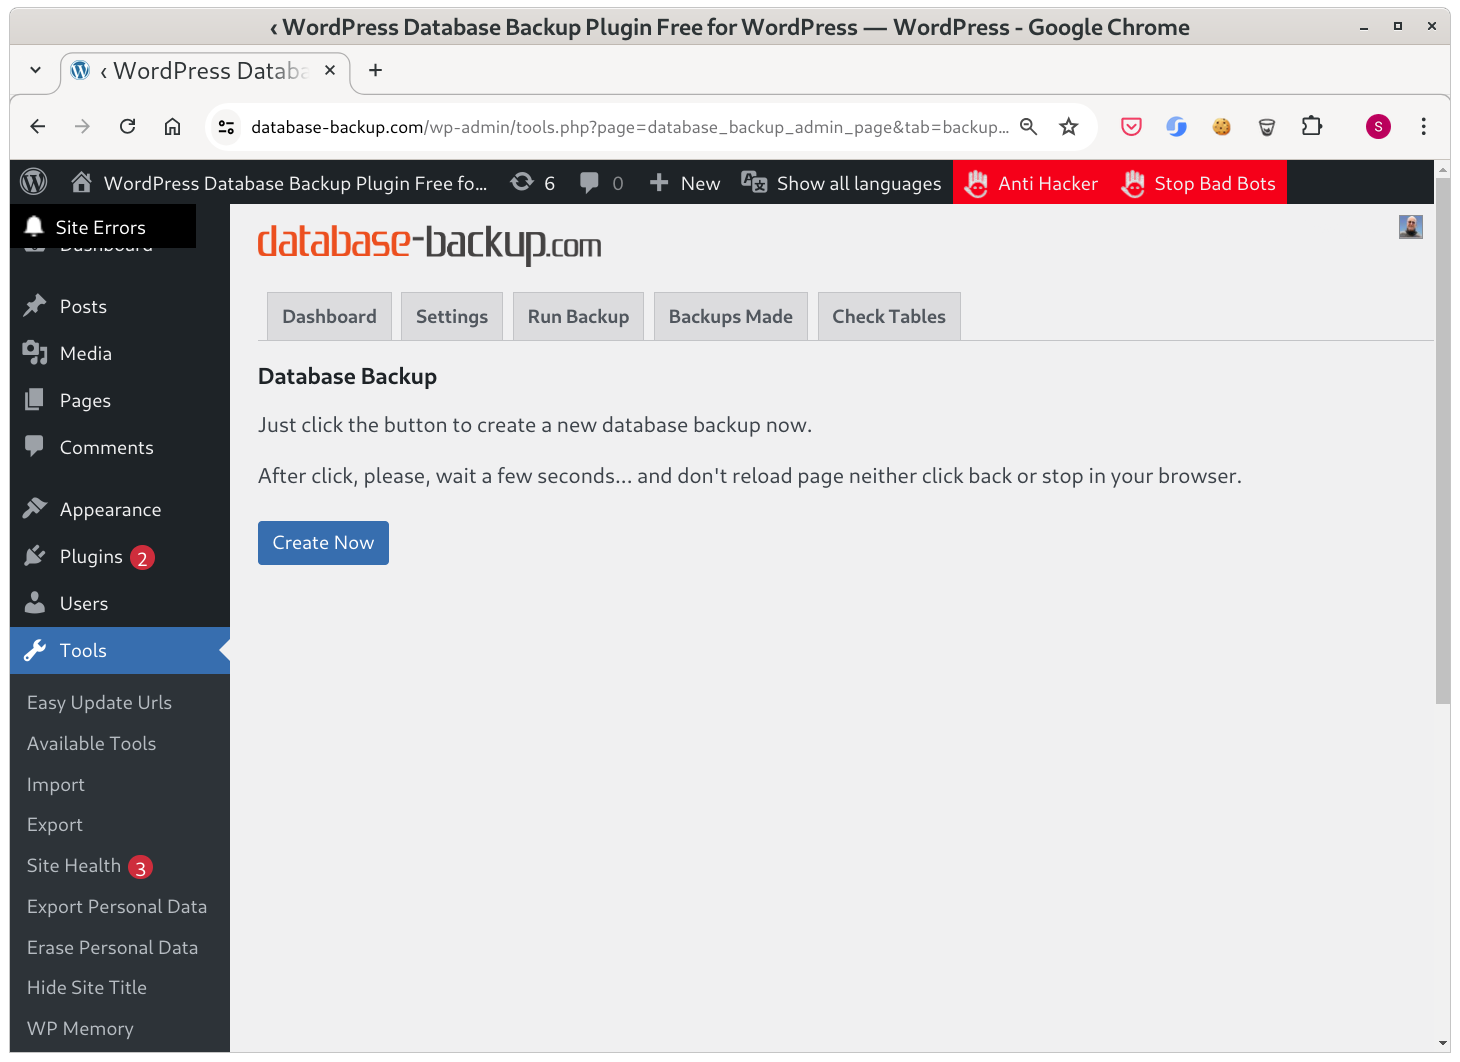Open the WordPress logo menu in admin bar
The height and width of the screenshot is (1062, 1460).
(33, 182)
